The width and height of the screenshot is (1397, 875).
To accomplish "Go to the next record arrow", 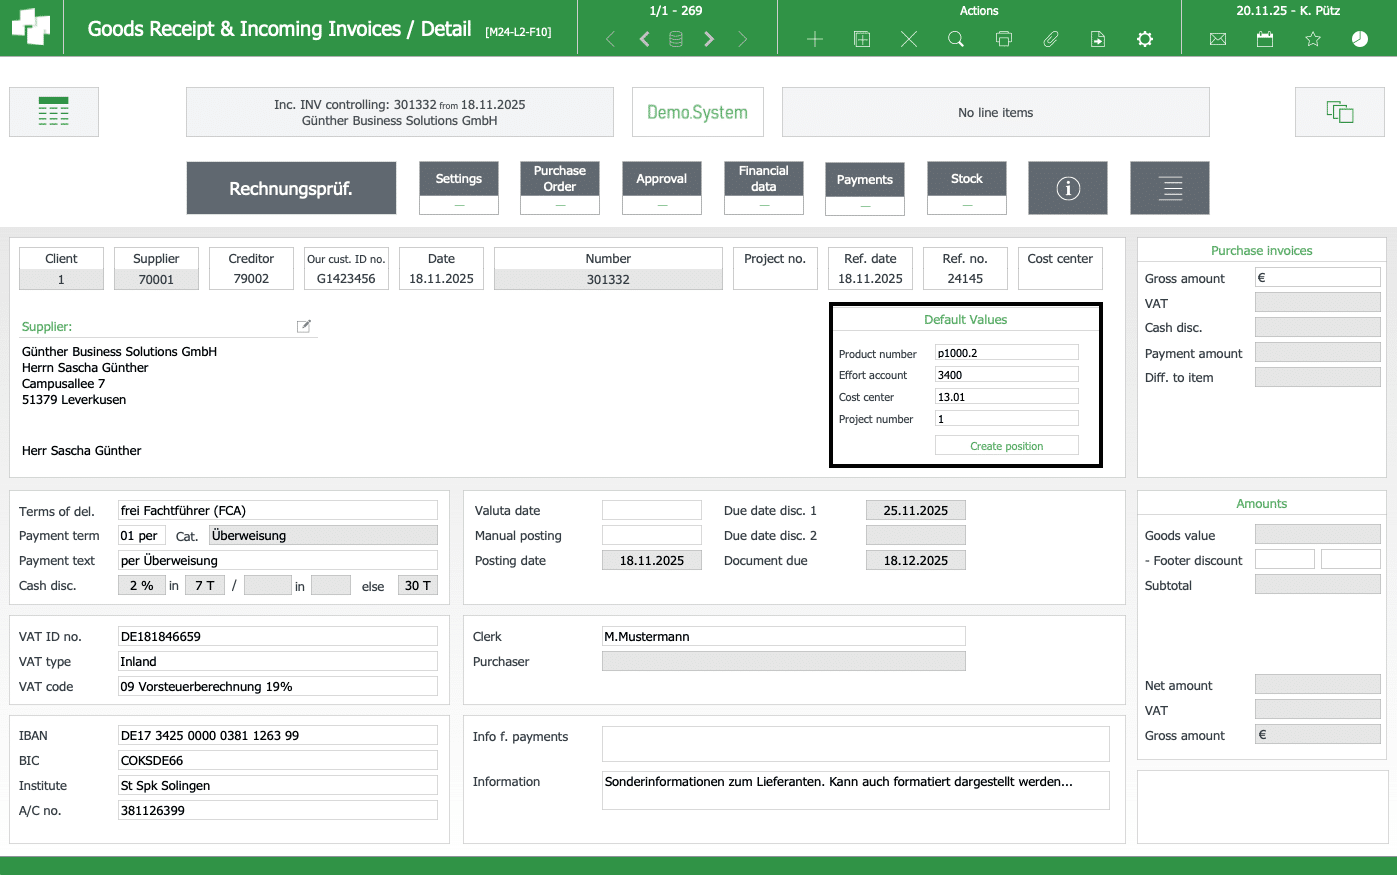I will pyautogui.click(x=709, y=39).
